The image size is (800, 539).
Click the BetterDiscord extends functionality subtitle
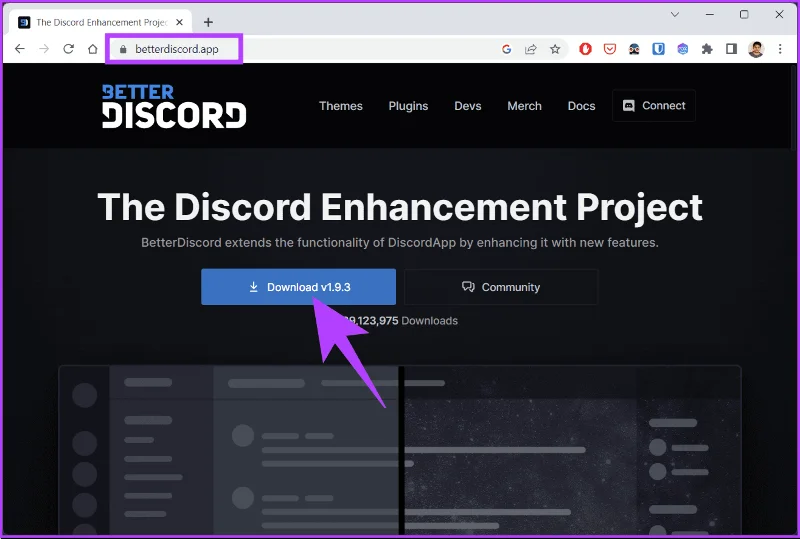click(400, 242)
